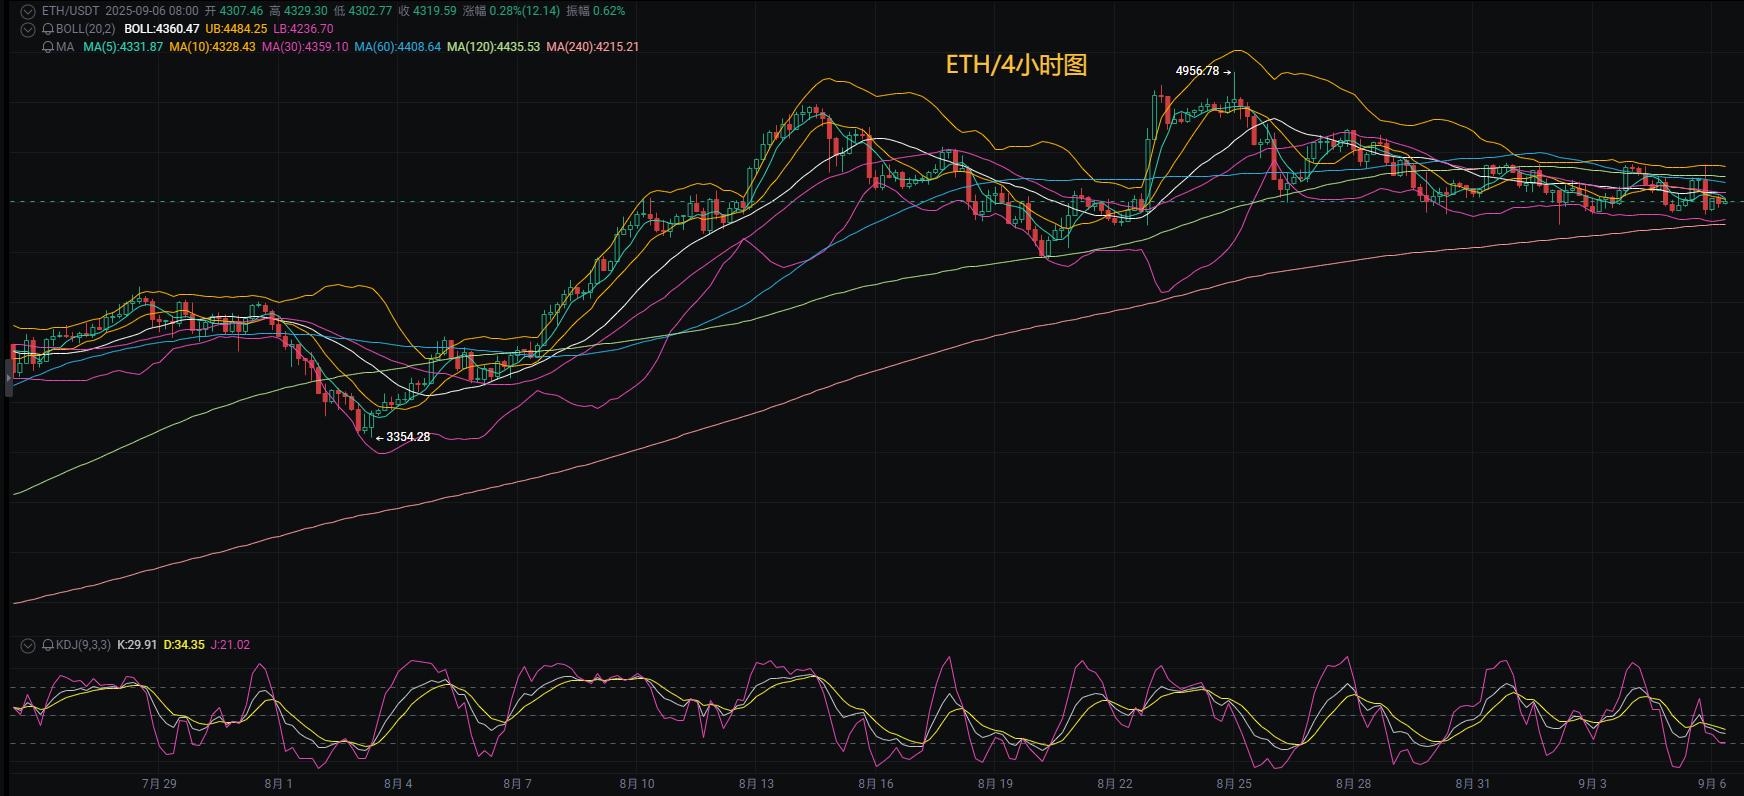The image size is (1744, 796).
Task: Select the open price 4307.46
Action: 241,11
